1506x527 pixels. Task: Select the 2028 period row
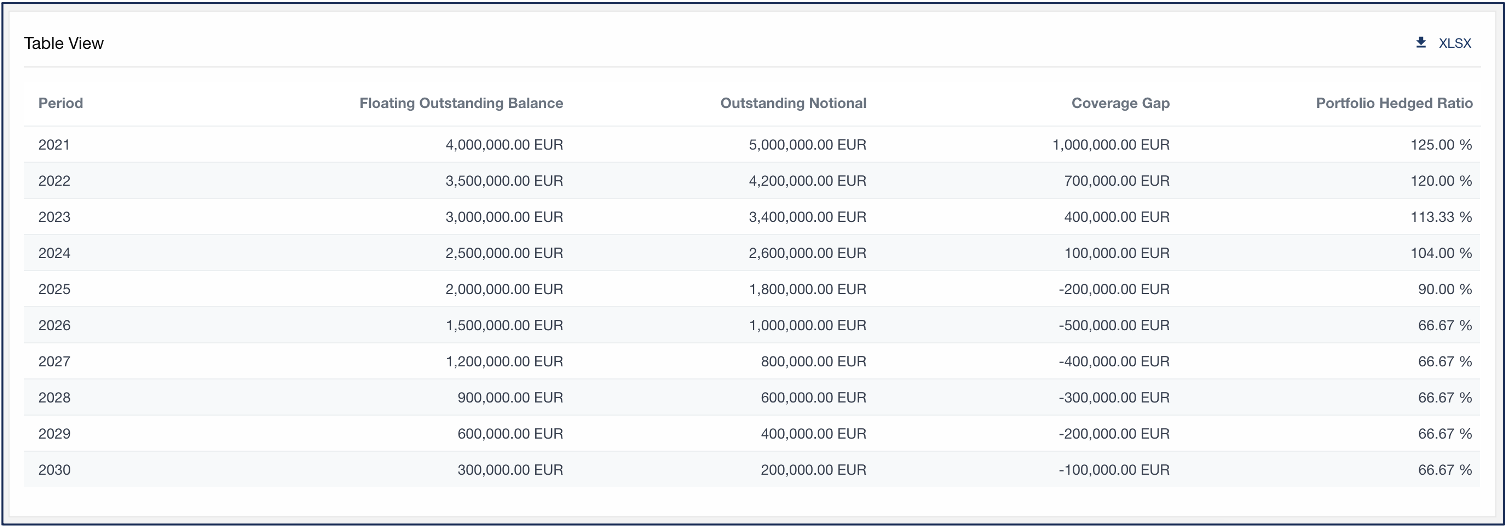pyautogui.click(x=752, y=397)
